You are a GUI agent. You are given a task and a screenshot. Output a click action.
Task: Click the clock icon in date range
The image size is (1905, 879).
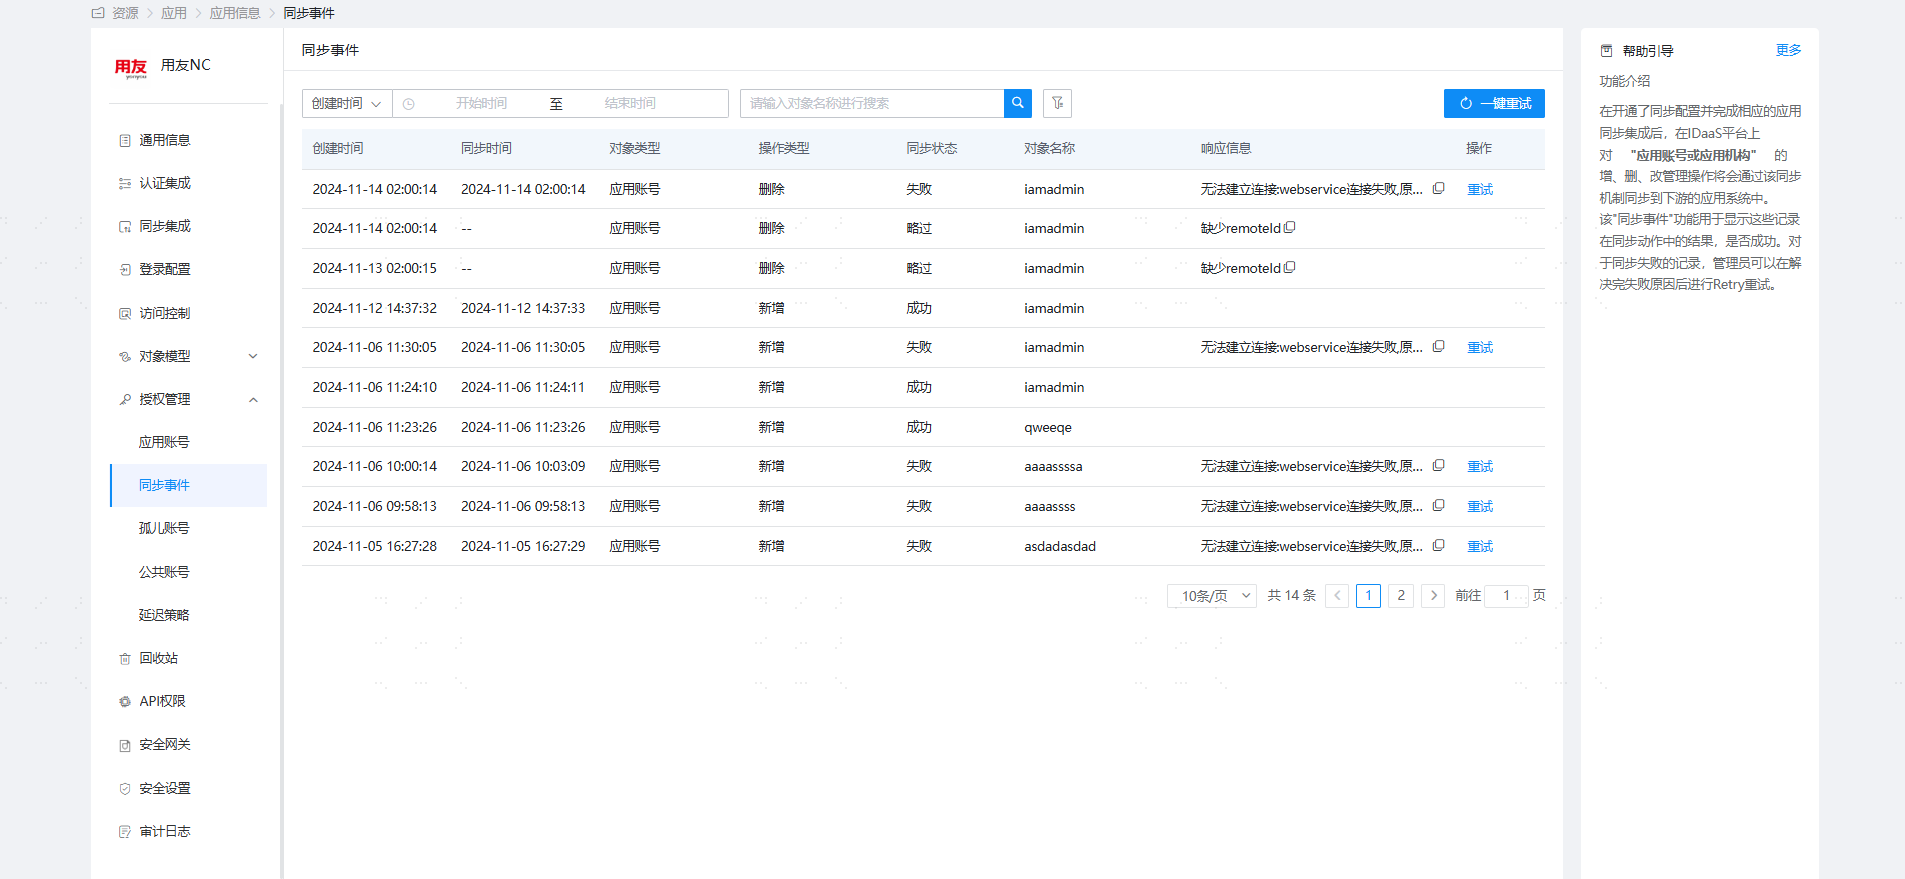(409, 104)
